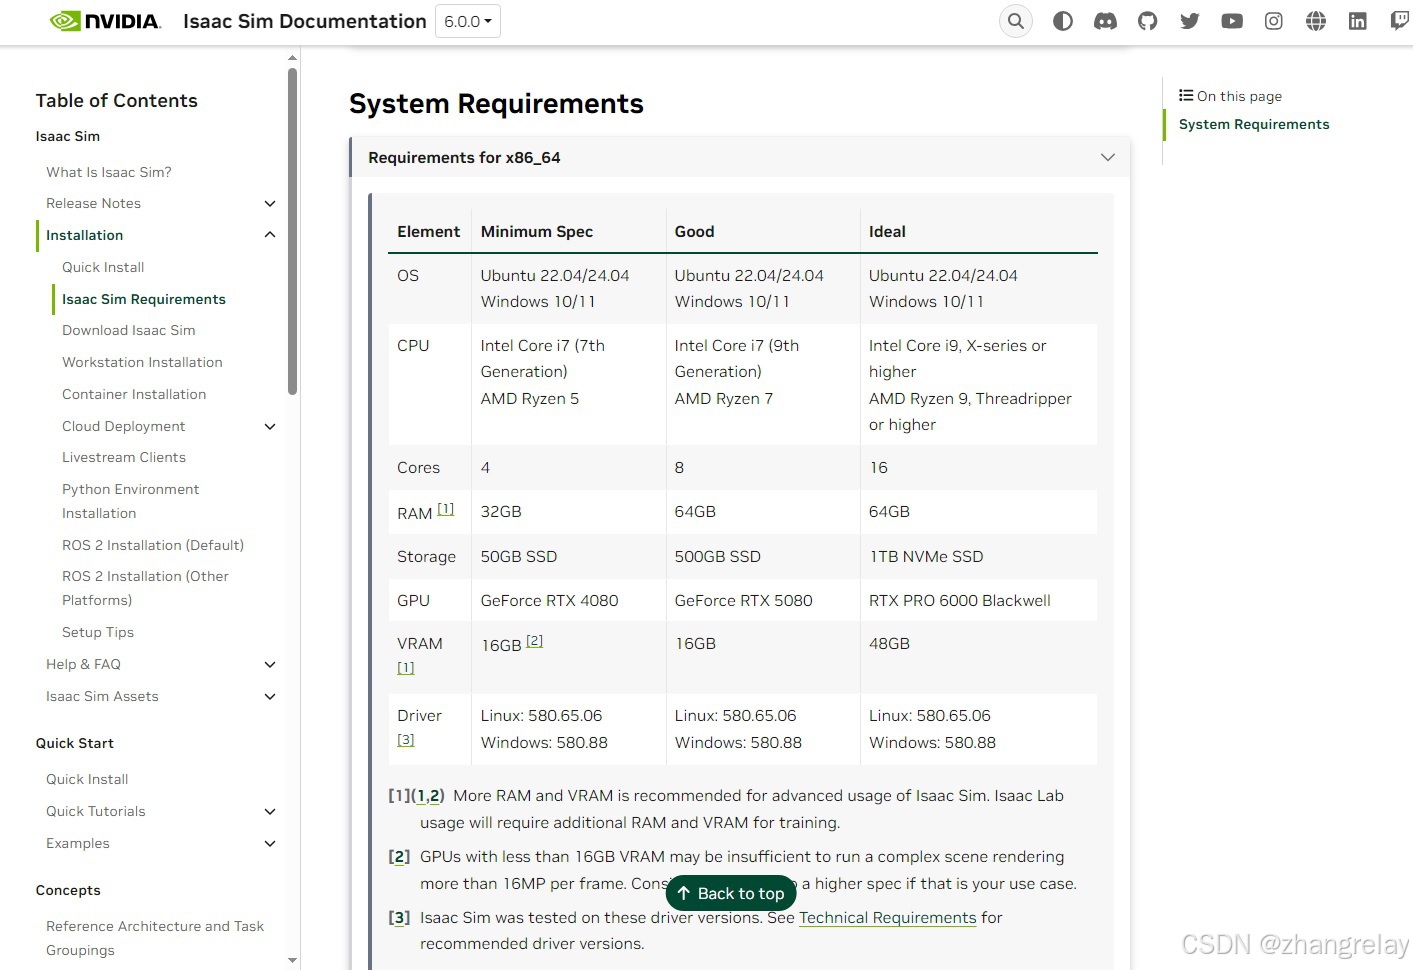Open Isaac Sim Assets page
Image resolution: width=1413 pixels, height=970 pixels.
point(102,696)
